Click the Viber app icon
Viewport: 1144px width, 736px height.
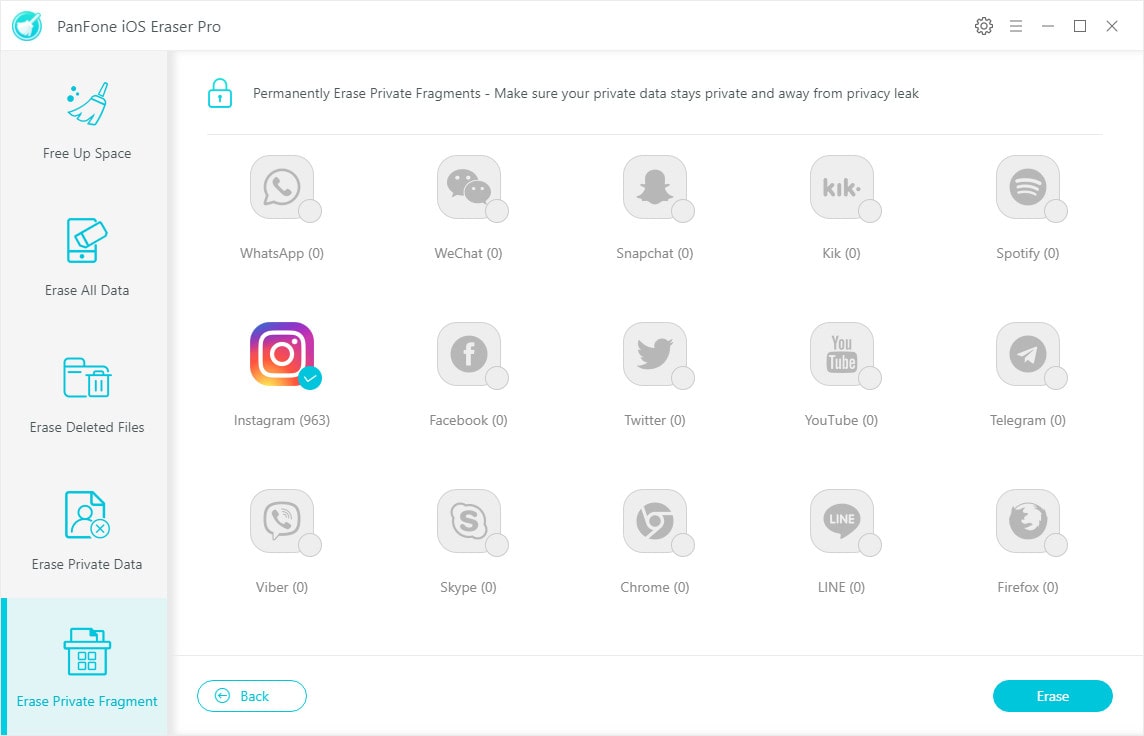(x=282, y=521)
